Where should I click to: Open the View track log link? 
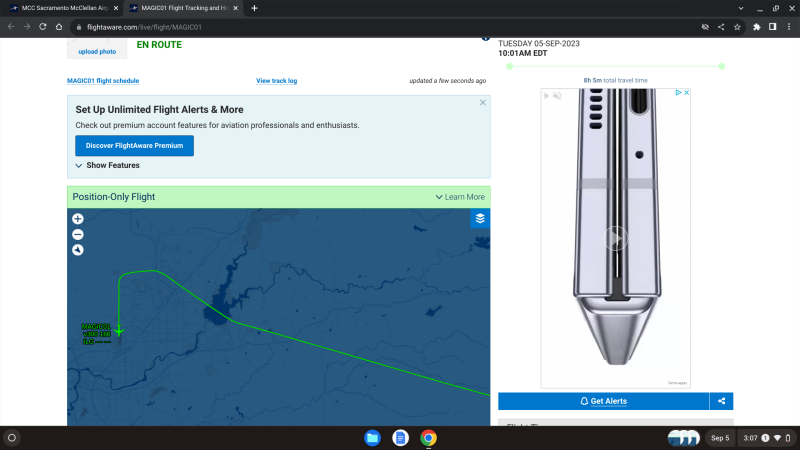tap(277, 81)
